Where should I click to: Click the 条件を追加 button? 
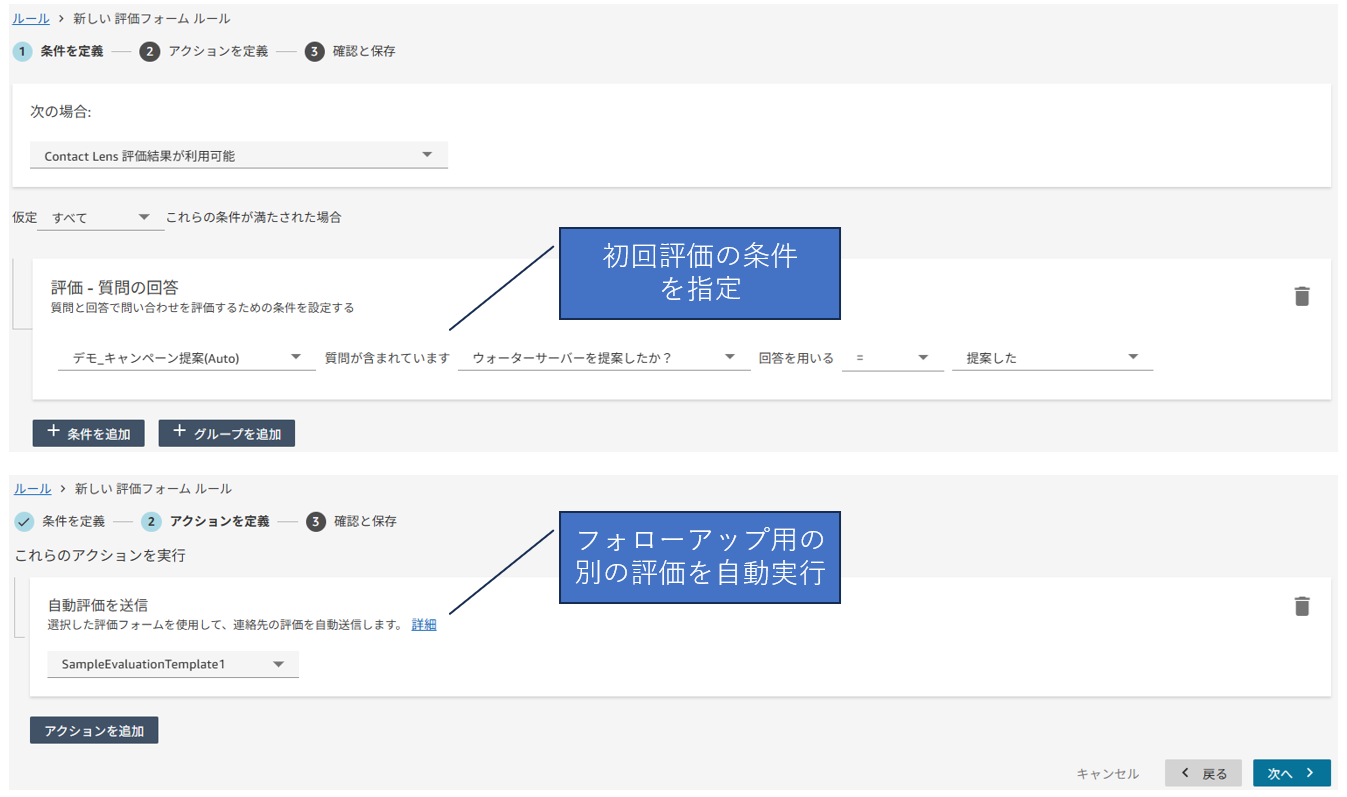point(89,433)
